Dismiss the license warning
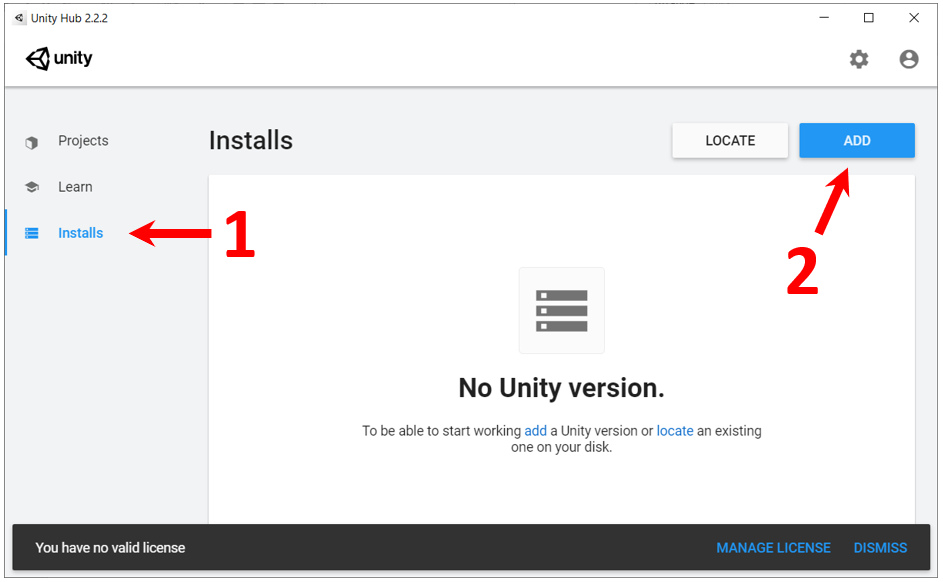This screenshot has height=582, width=943. click(x=880, y=548)
